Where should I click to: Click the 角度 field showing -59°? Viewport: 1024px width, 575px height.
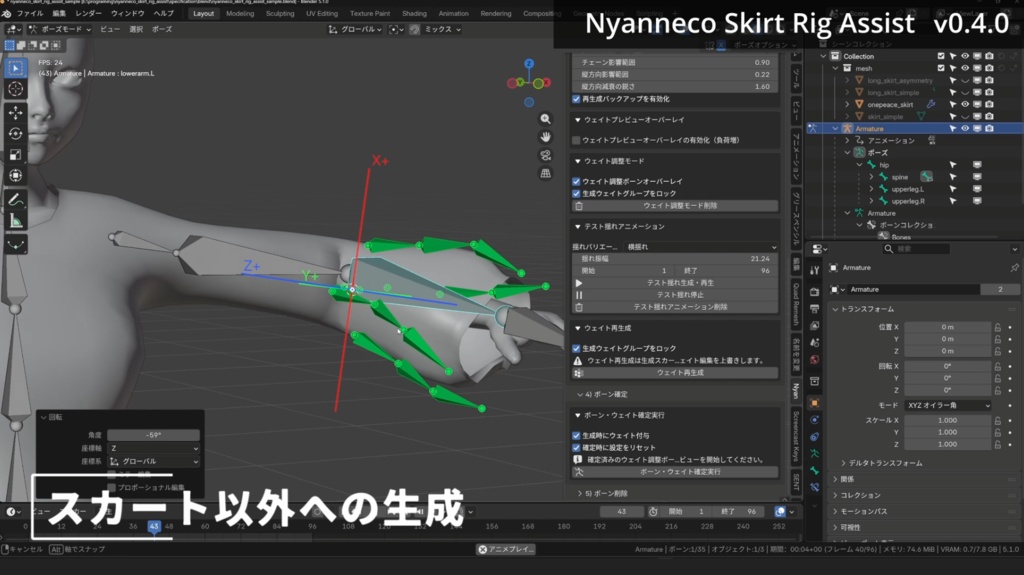(153, 435)
